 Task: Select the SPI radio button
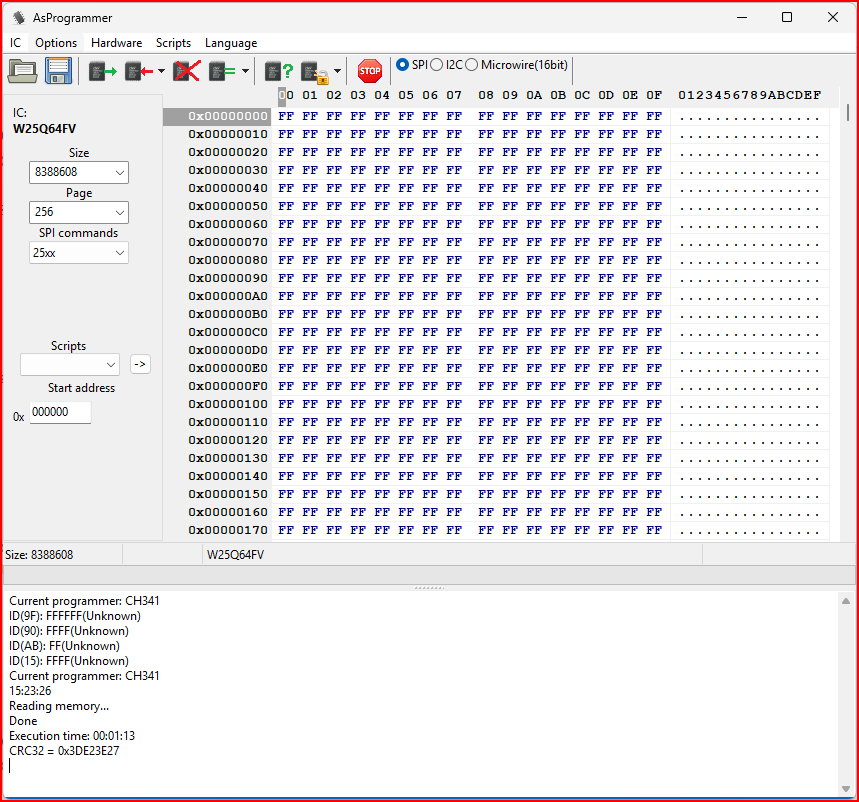click(x=403, y=65)
